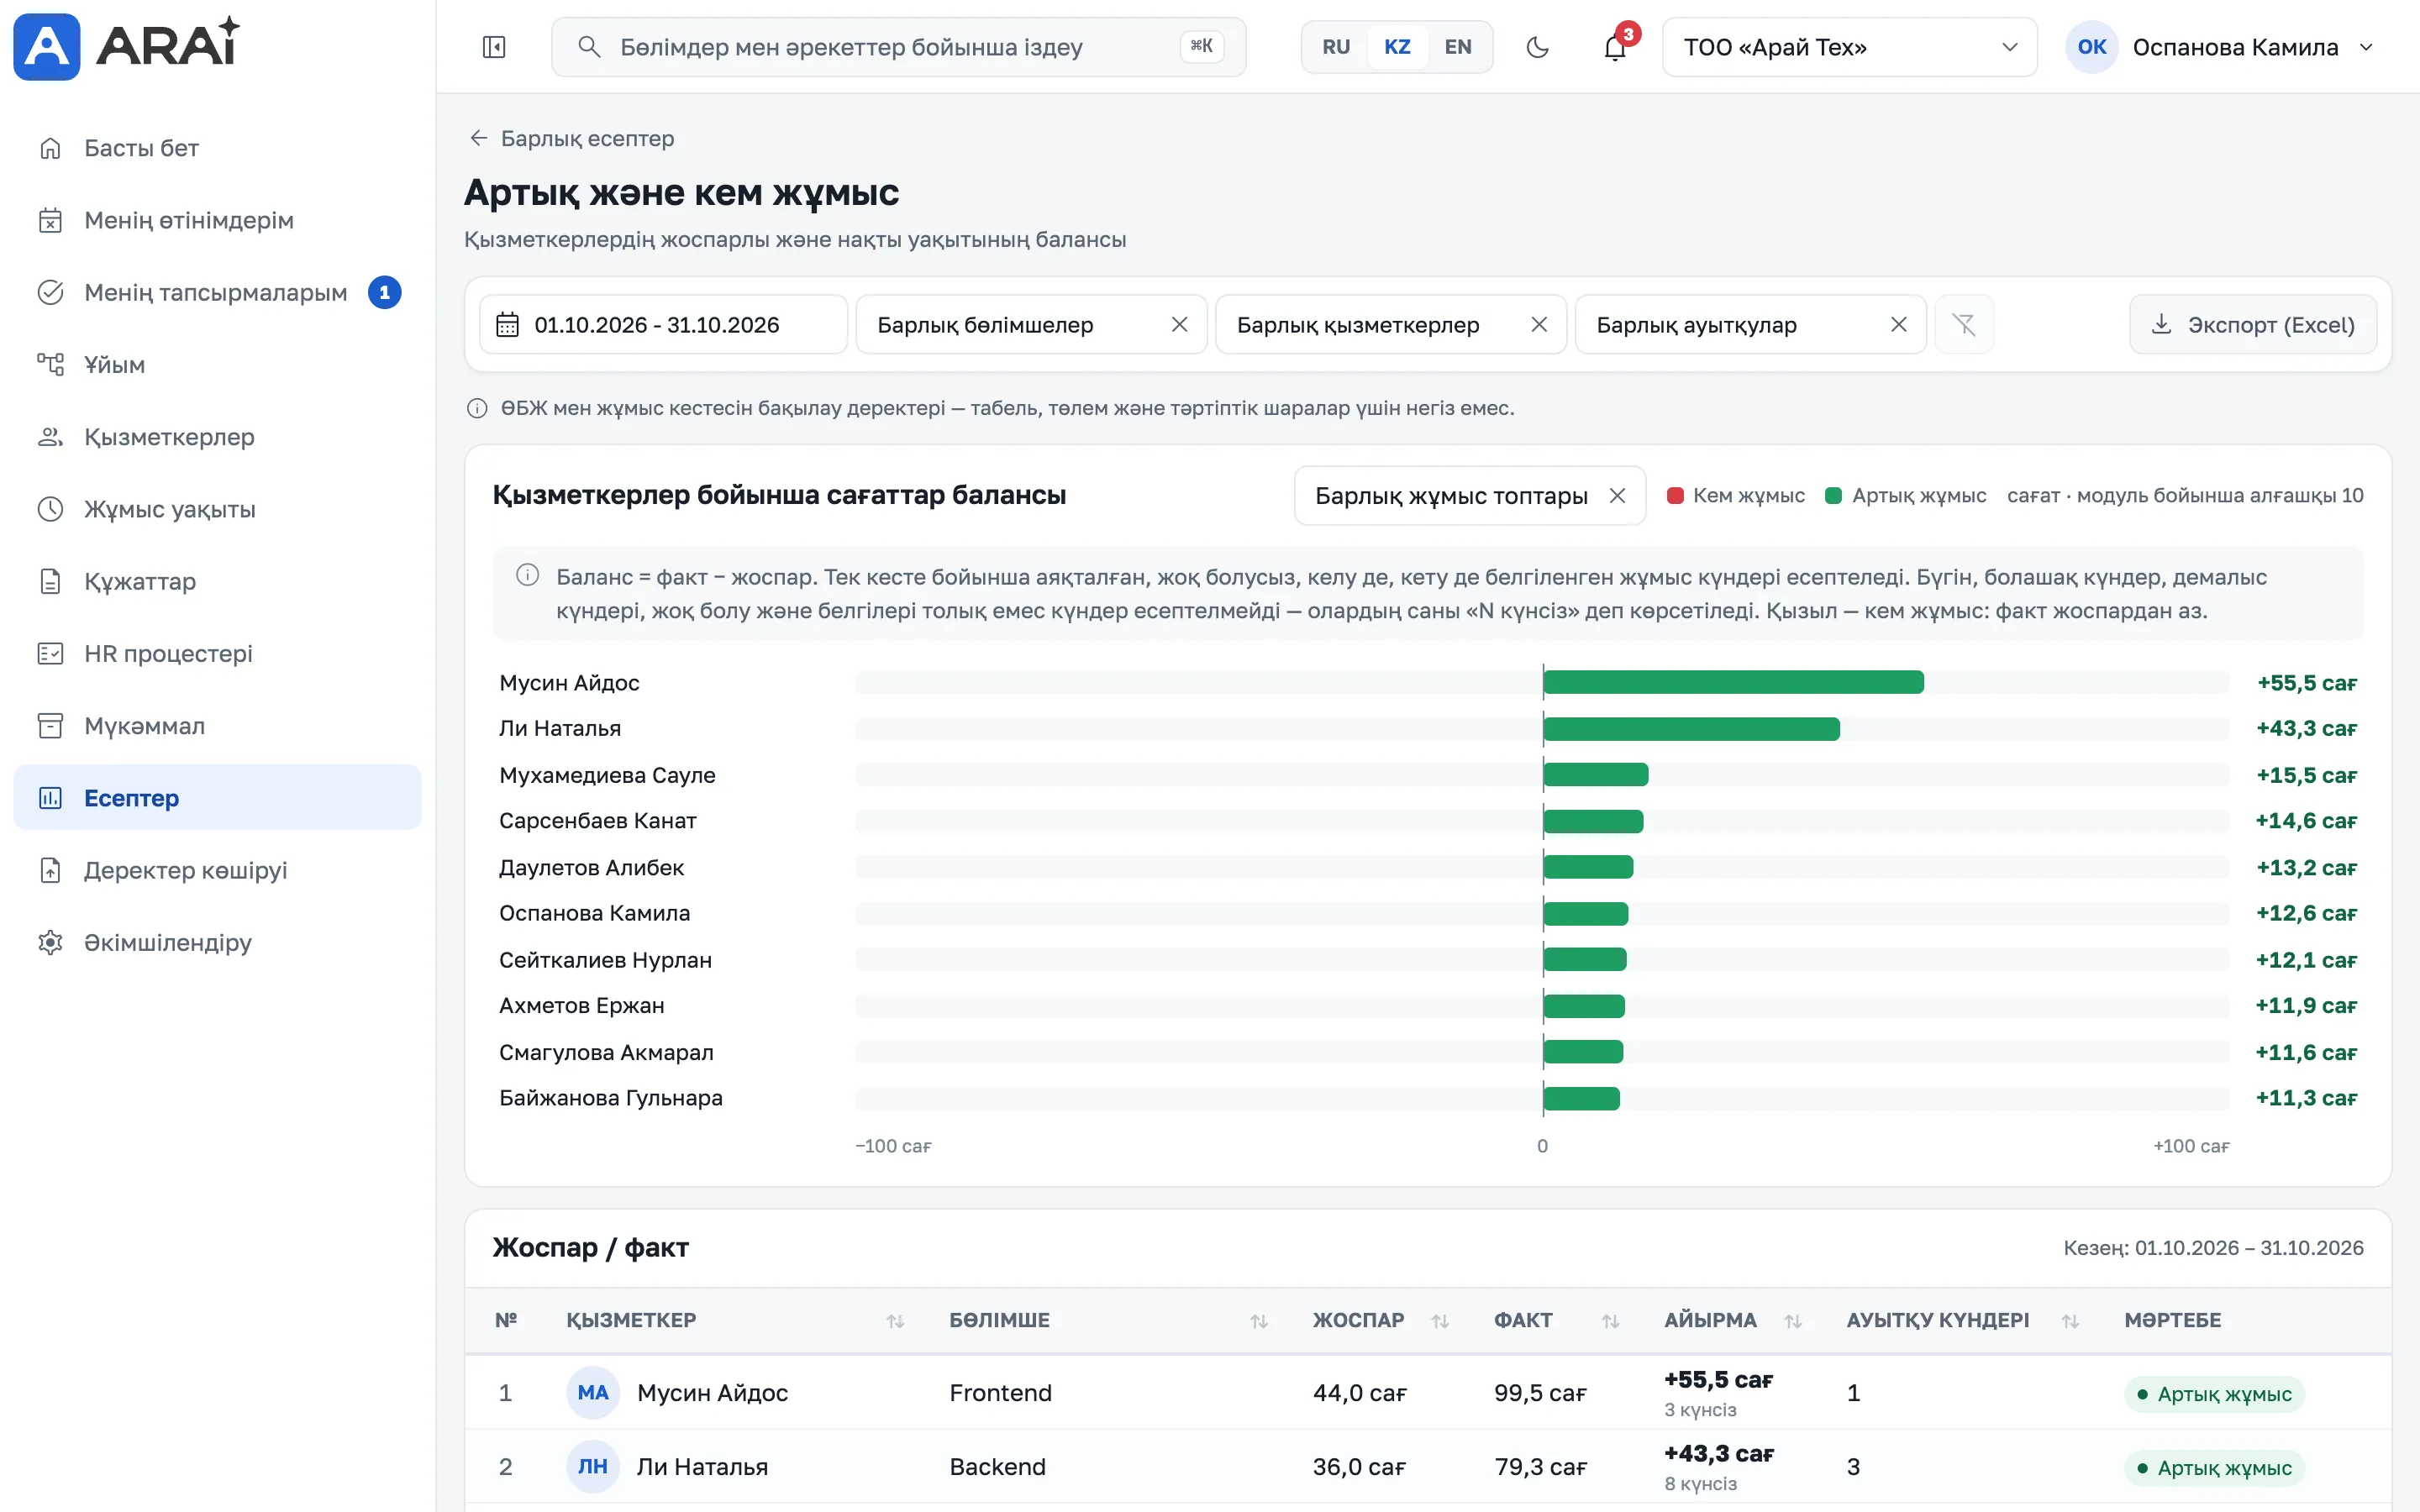Clear the Барлық ауытқулар filter
Screen dimensions: 2420x1512
pos(1899,324)
